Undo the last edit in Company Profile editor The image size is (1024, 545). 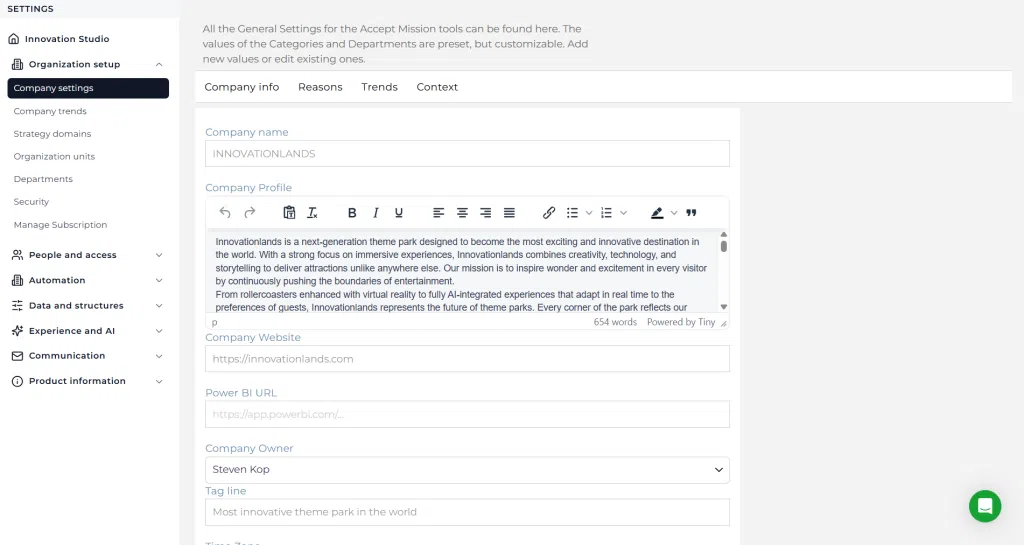(x=225, y=213)
